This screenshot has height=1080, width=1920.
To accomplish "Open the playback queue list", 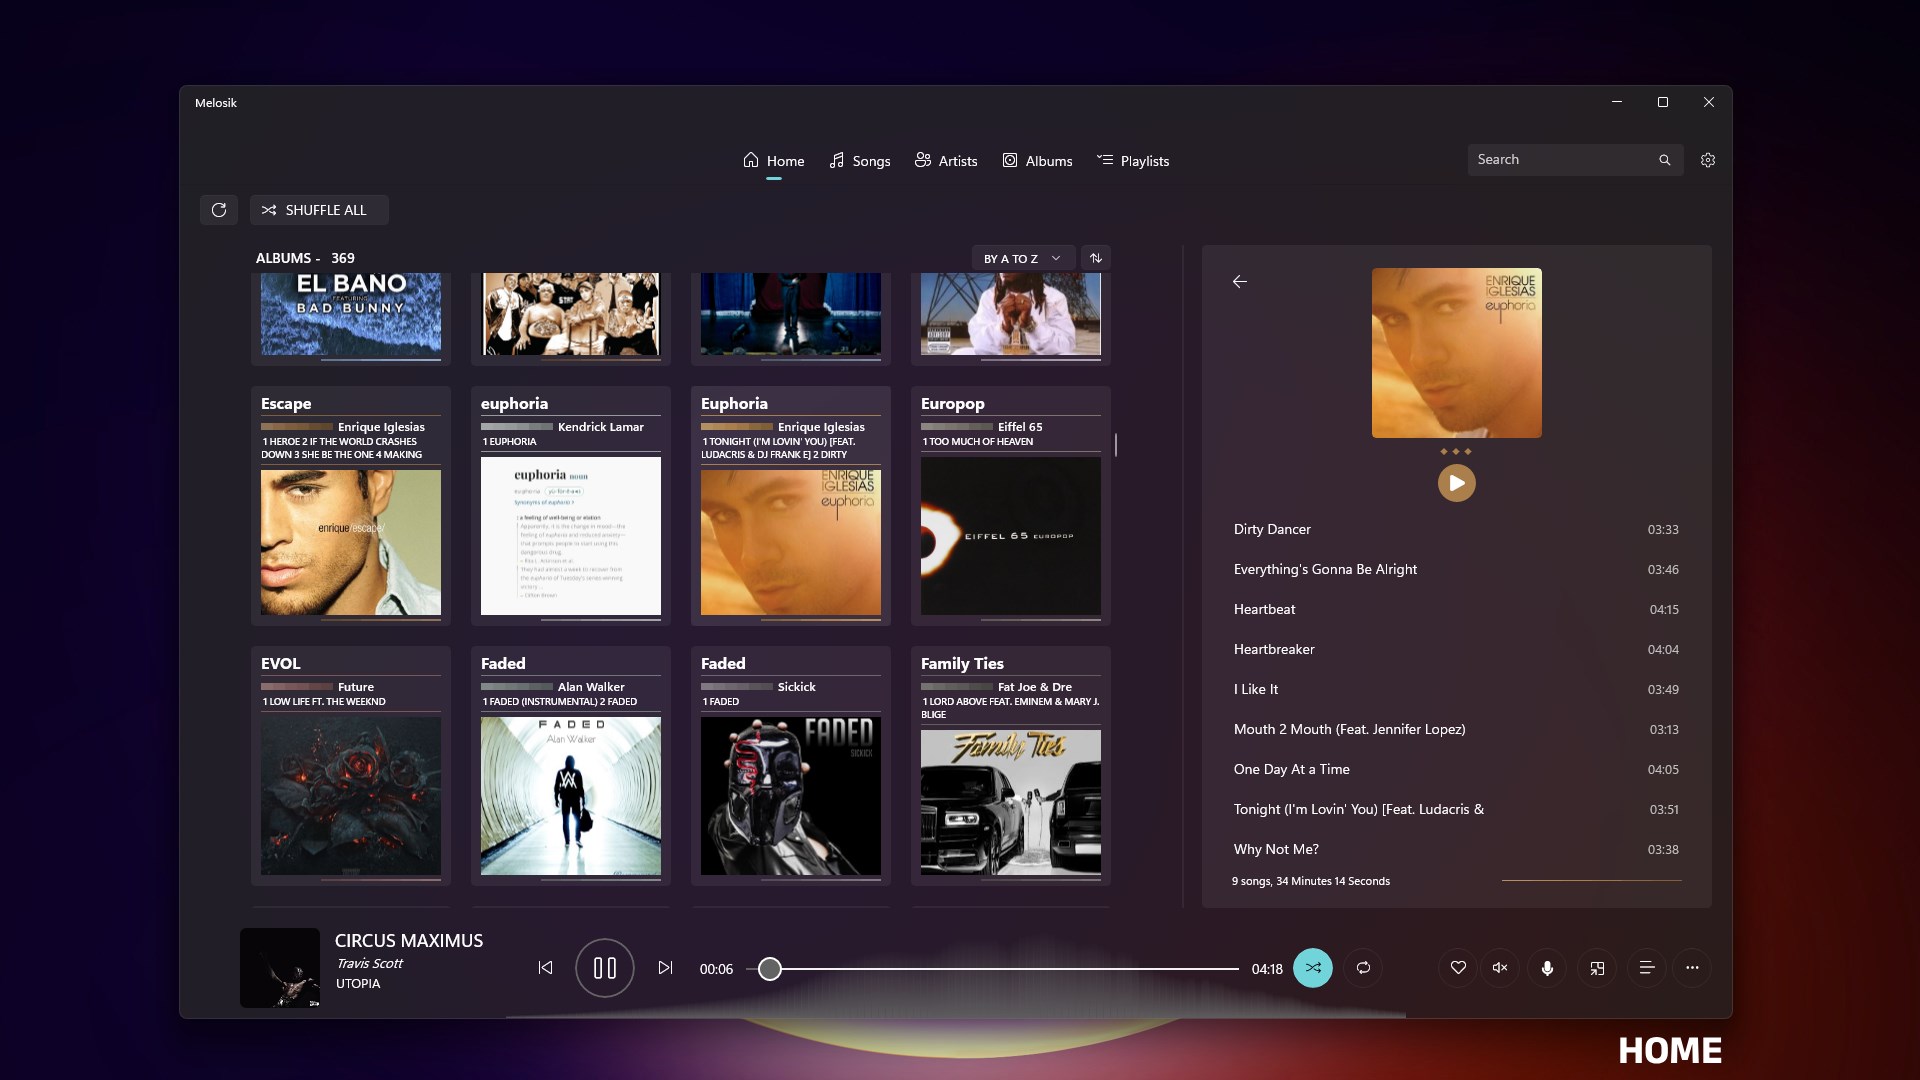I will [1645, 967].
